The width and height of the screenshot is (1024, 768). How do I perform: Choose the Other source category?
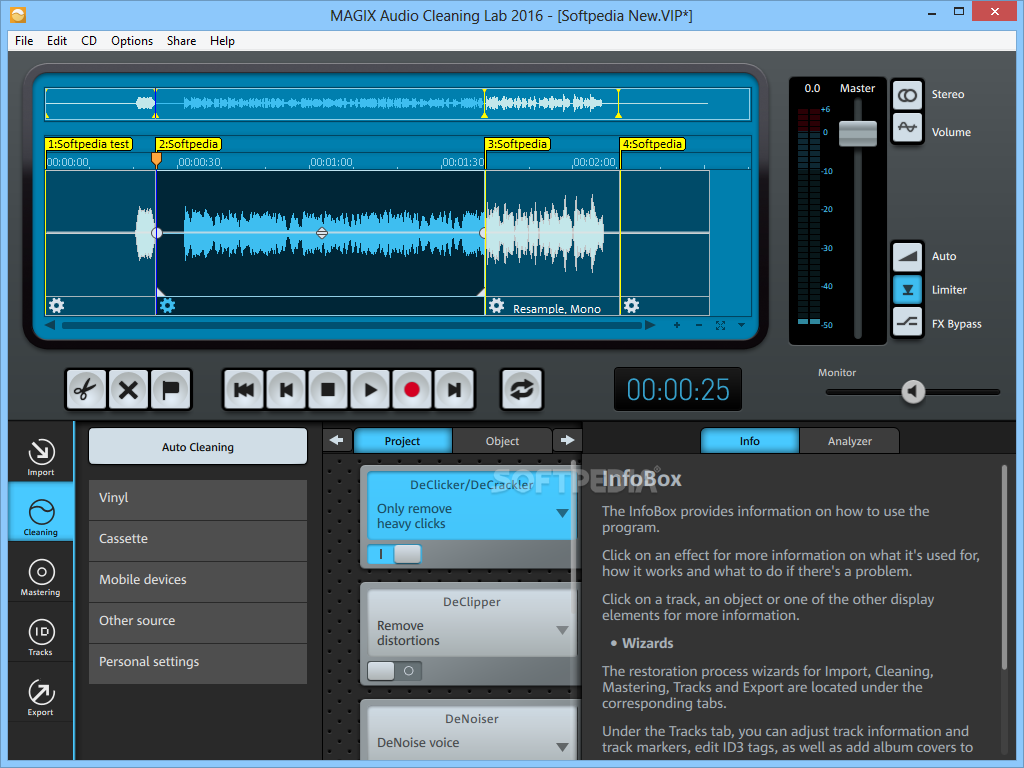(x=198, y=623)
